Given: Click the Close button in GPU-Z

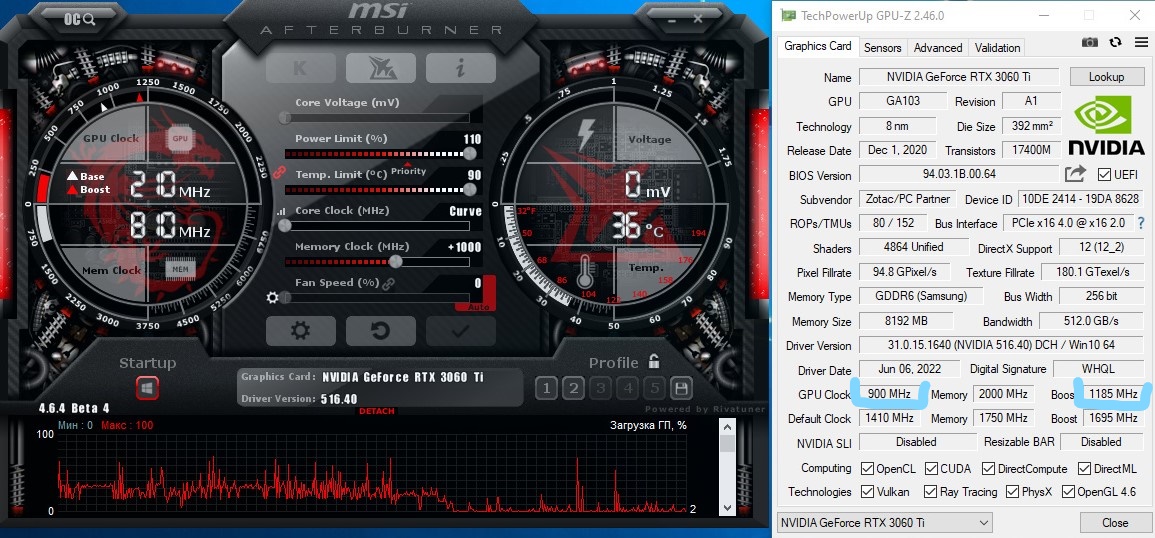Looking at the screenshot, I should 1115,523.
